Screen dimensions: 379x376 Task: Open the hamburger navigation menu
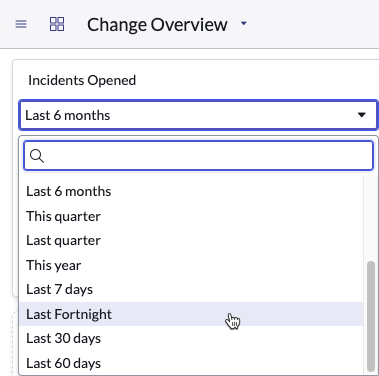pos(21,24)
